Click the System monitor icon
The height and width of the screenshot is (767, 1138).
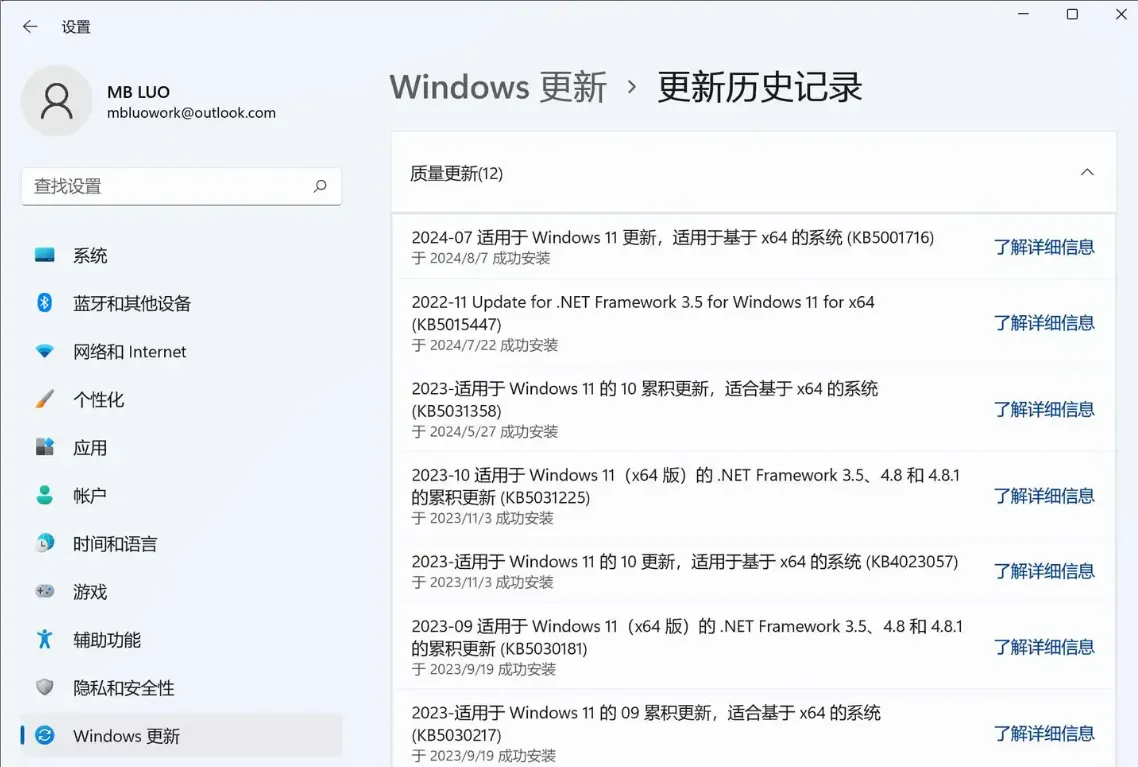pyautogui.click(x=44, y=255)
